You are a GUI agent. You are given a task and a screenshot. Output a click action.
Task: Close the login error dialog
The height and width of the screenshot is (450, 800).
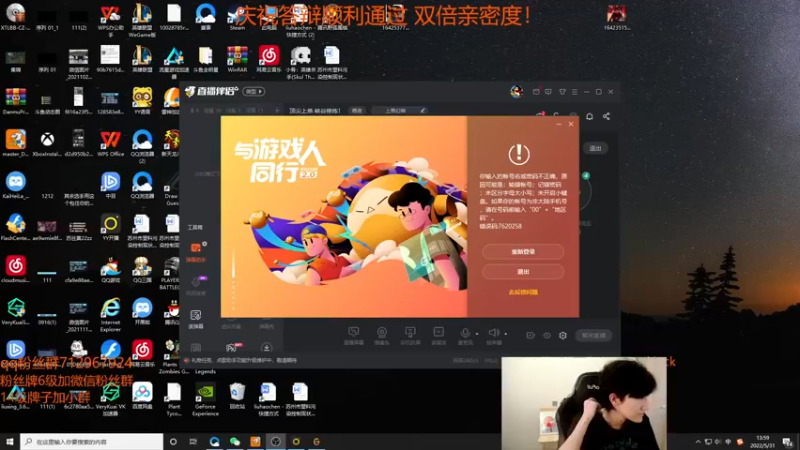tap(571, 124)
